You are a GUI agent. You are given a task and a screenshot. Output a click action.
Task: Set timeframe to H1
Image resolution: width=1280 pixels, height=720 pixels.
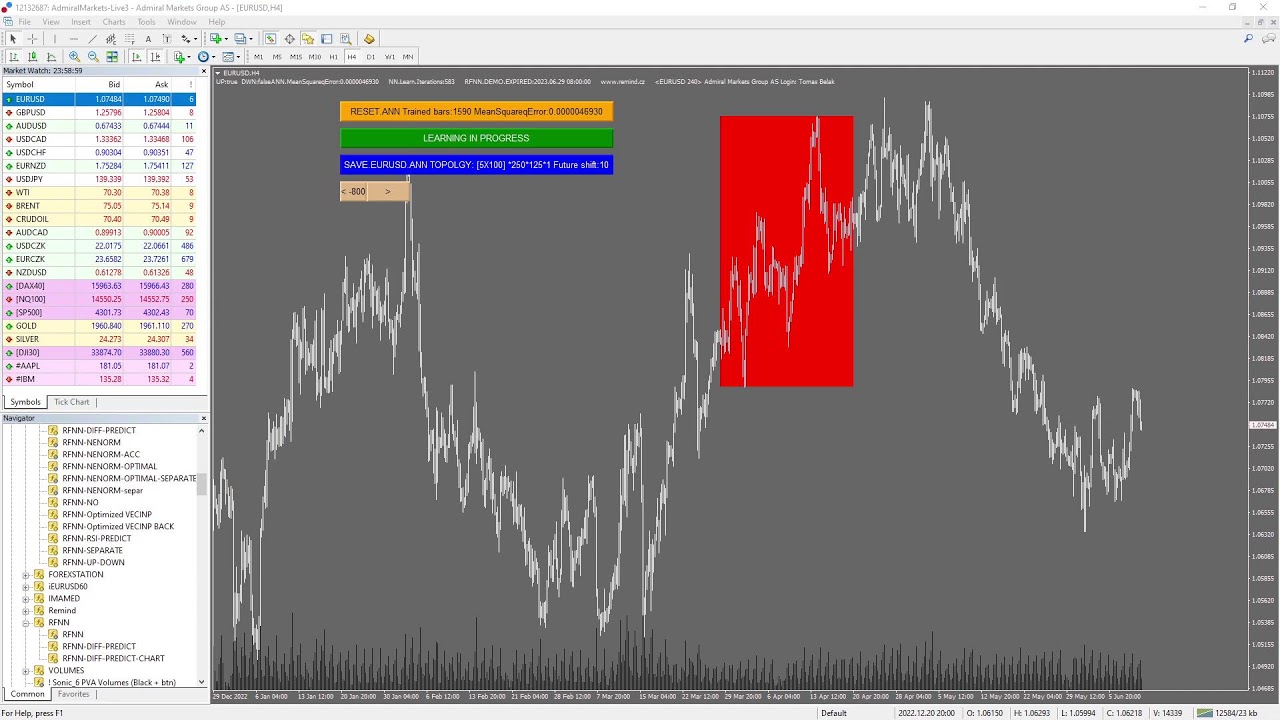334,57
